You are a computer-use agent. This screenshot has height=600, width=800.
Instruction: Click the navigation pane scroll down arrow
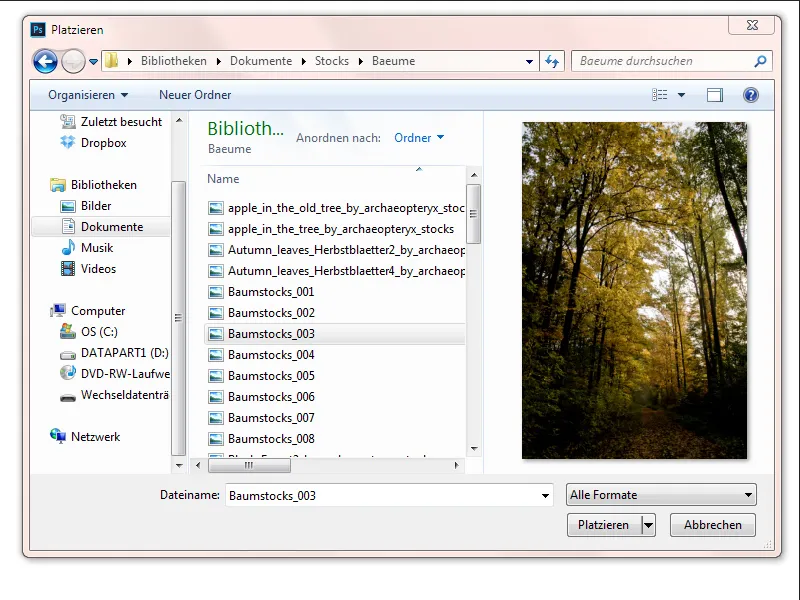coord(179,465)
